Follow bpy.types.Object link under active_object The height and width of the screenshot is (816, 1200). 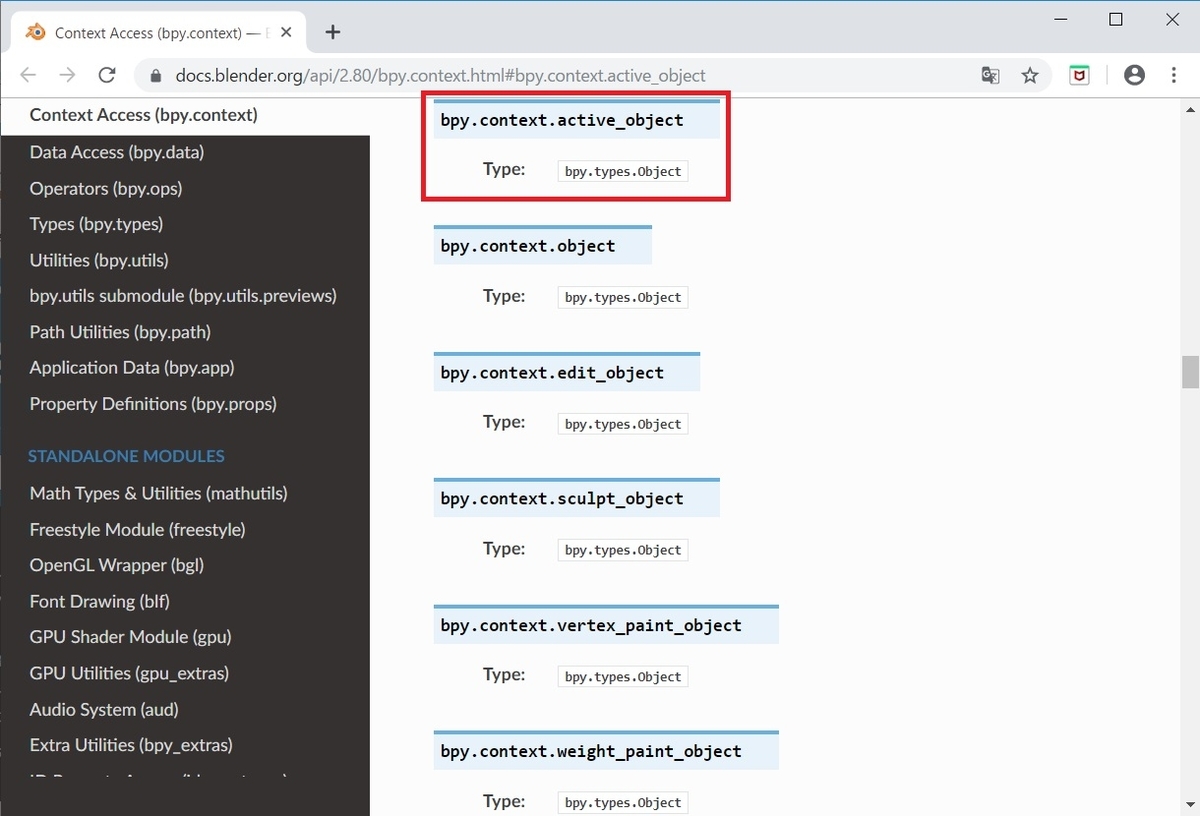point(623,171)
